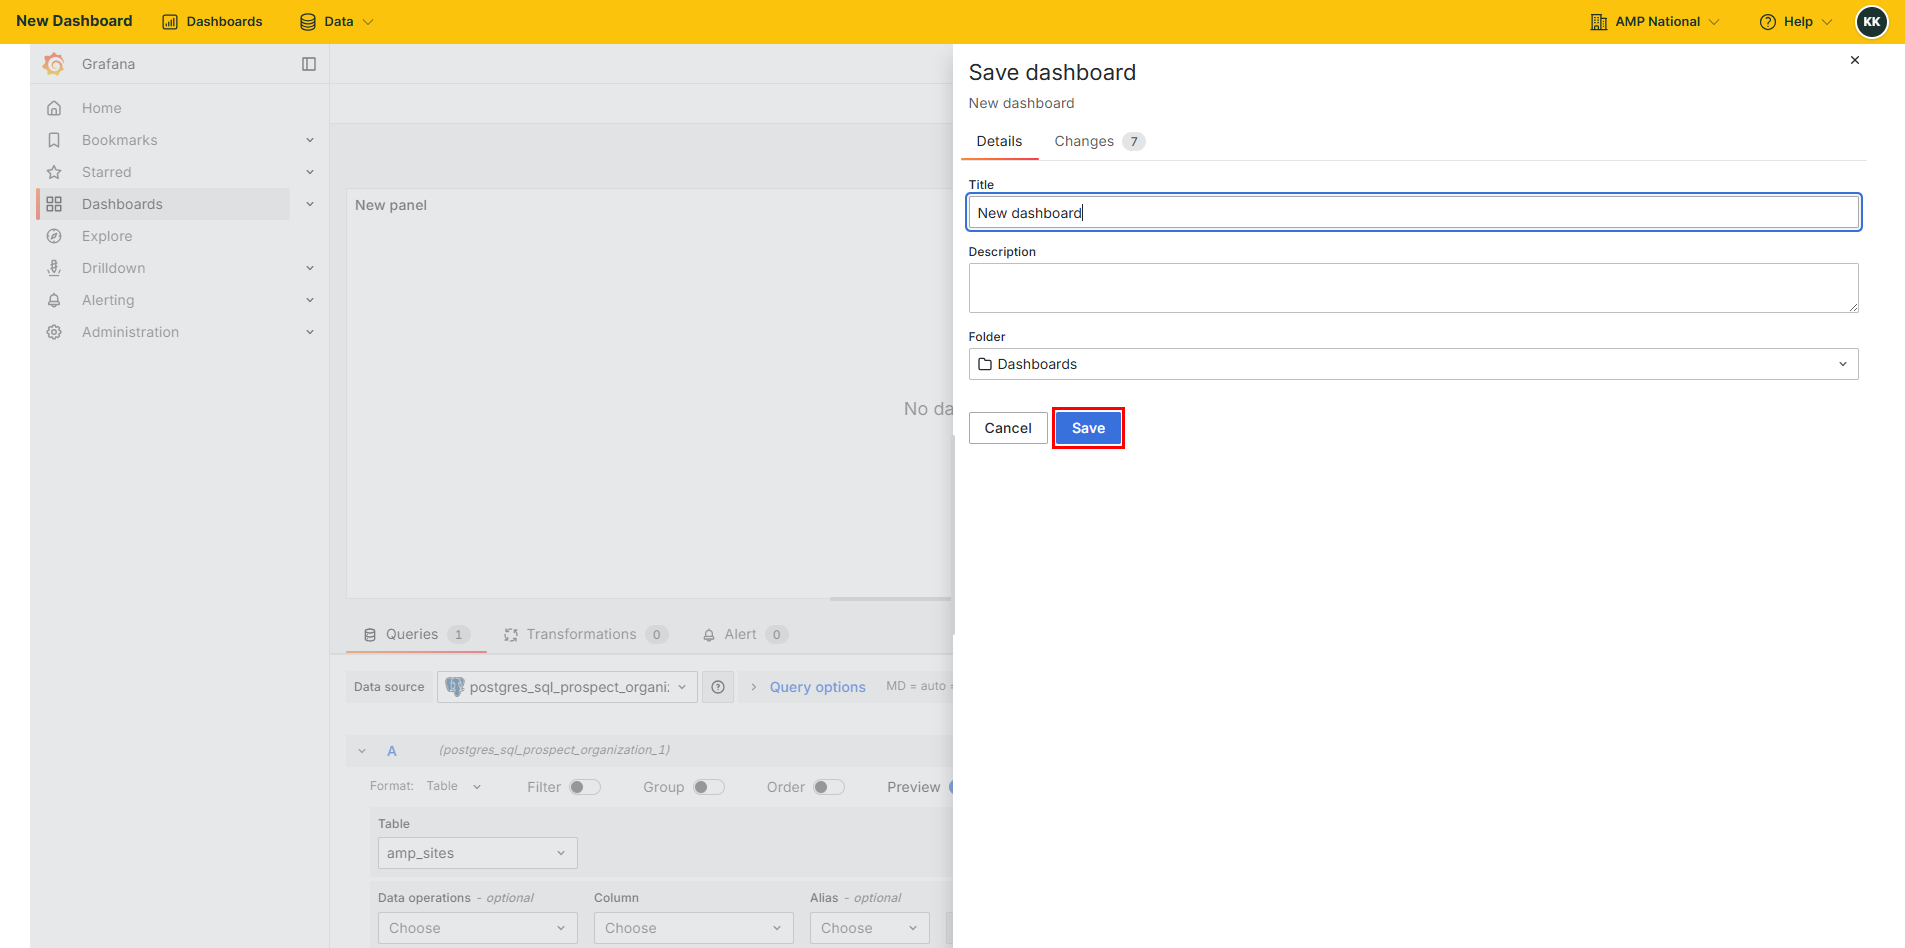Image resolution: width=1905 pixels, height=948 pixels.
Task: Switch to the Details tab
Action: [999, 141]
